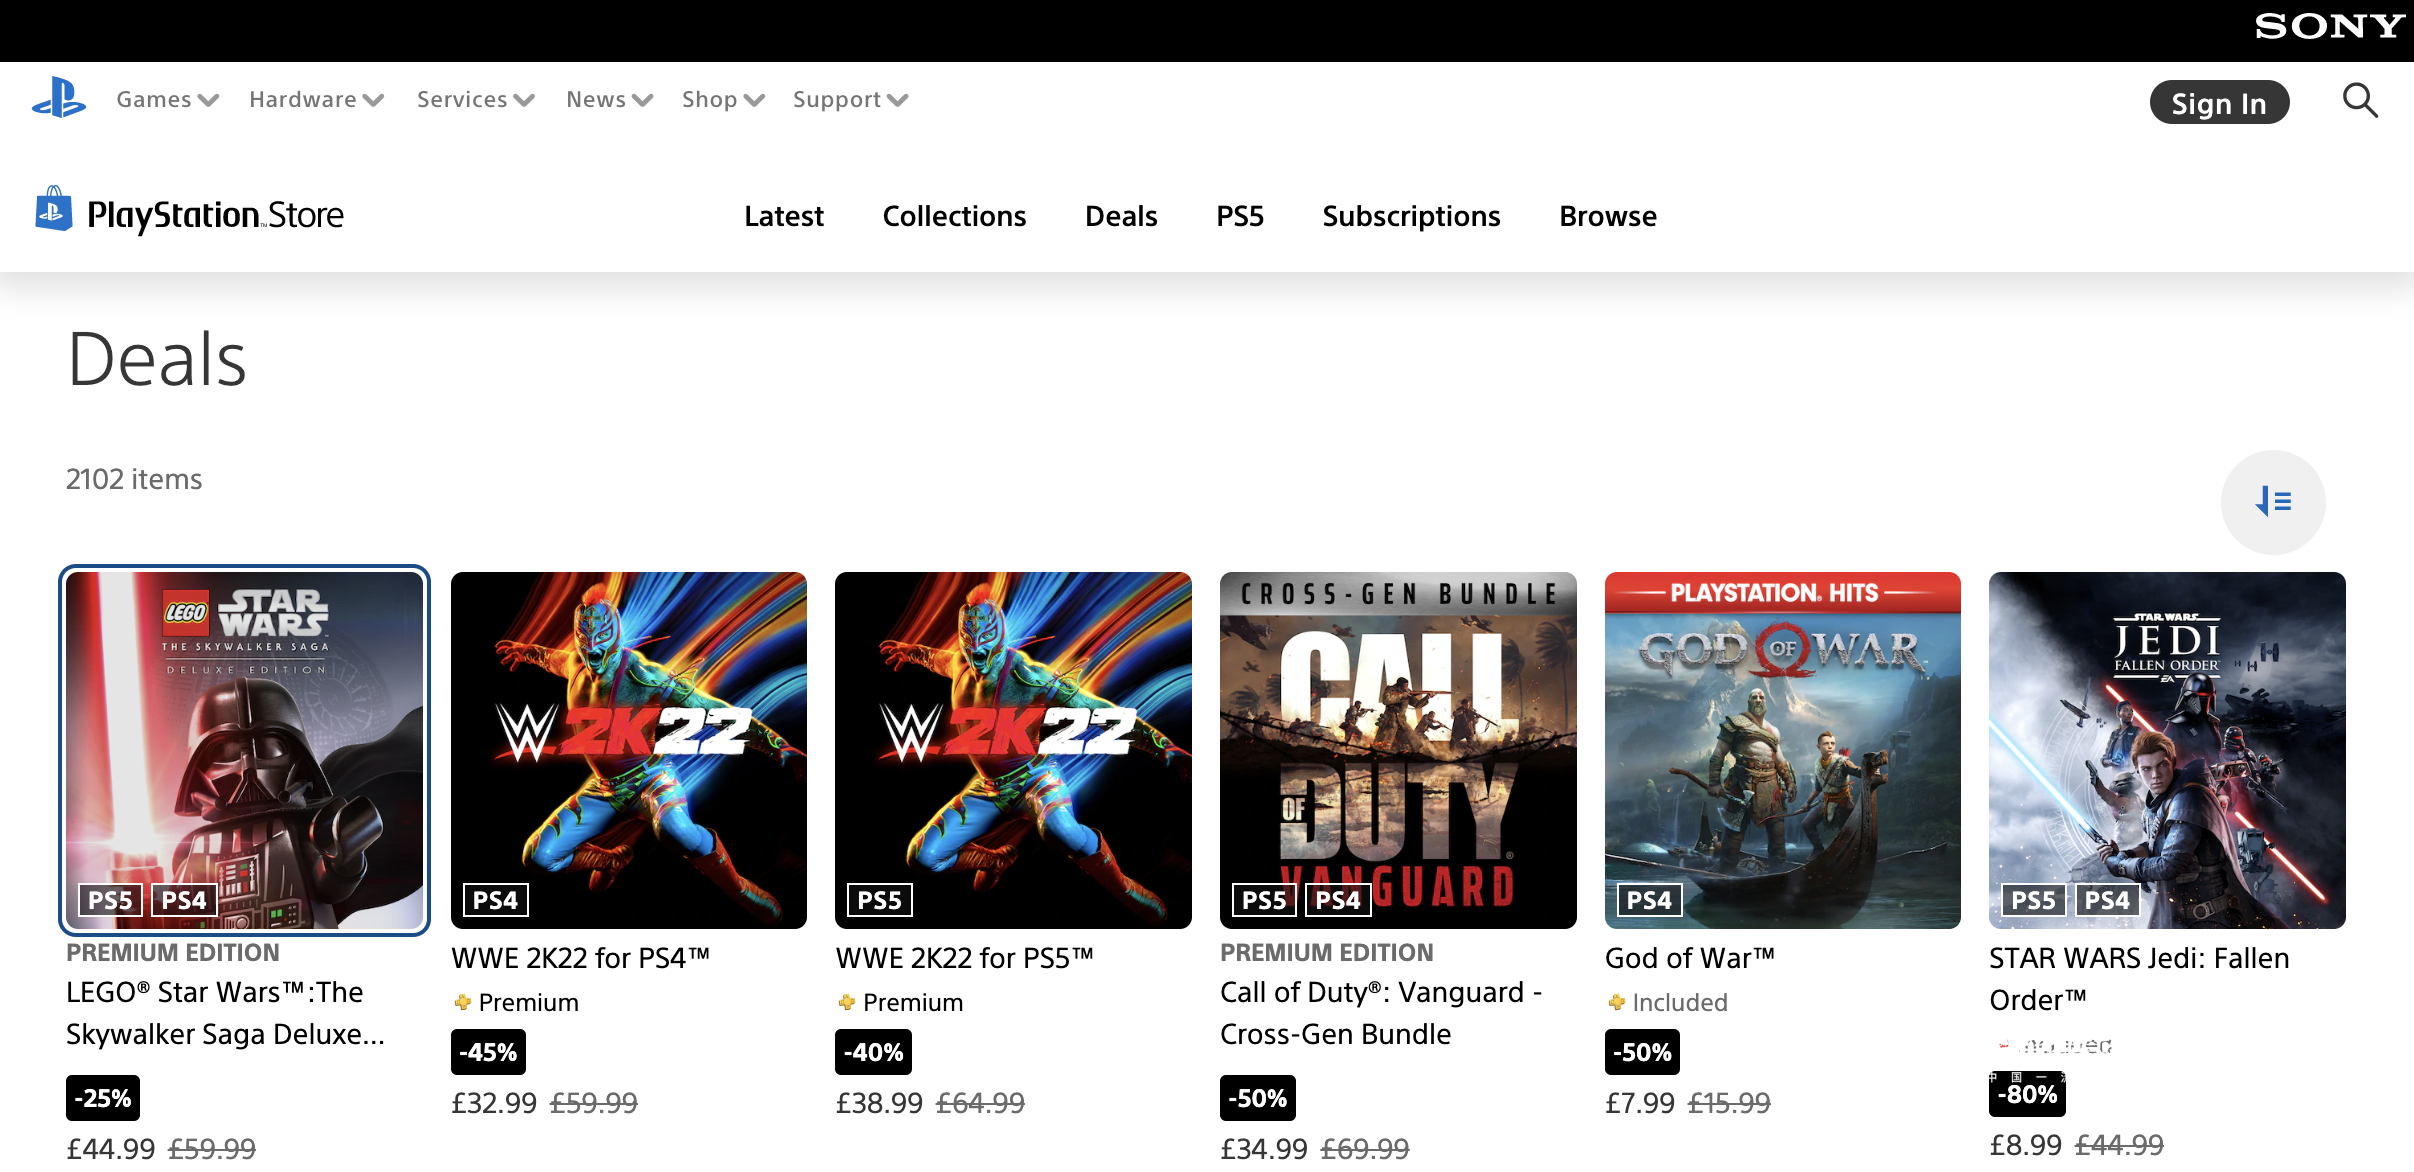The image size is (2414, 1172).
Task: Open the Collections store tab
Action: tap(954, 216)
